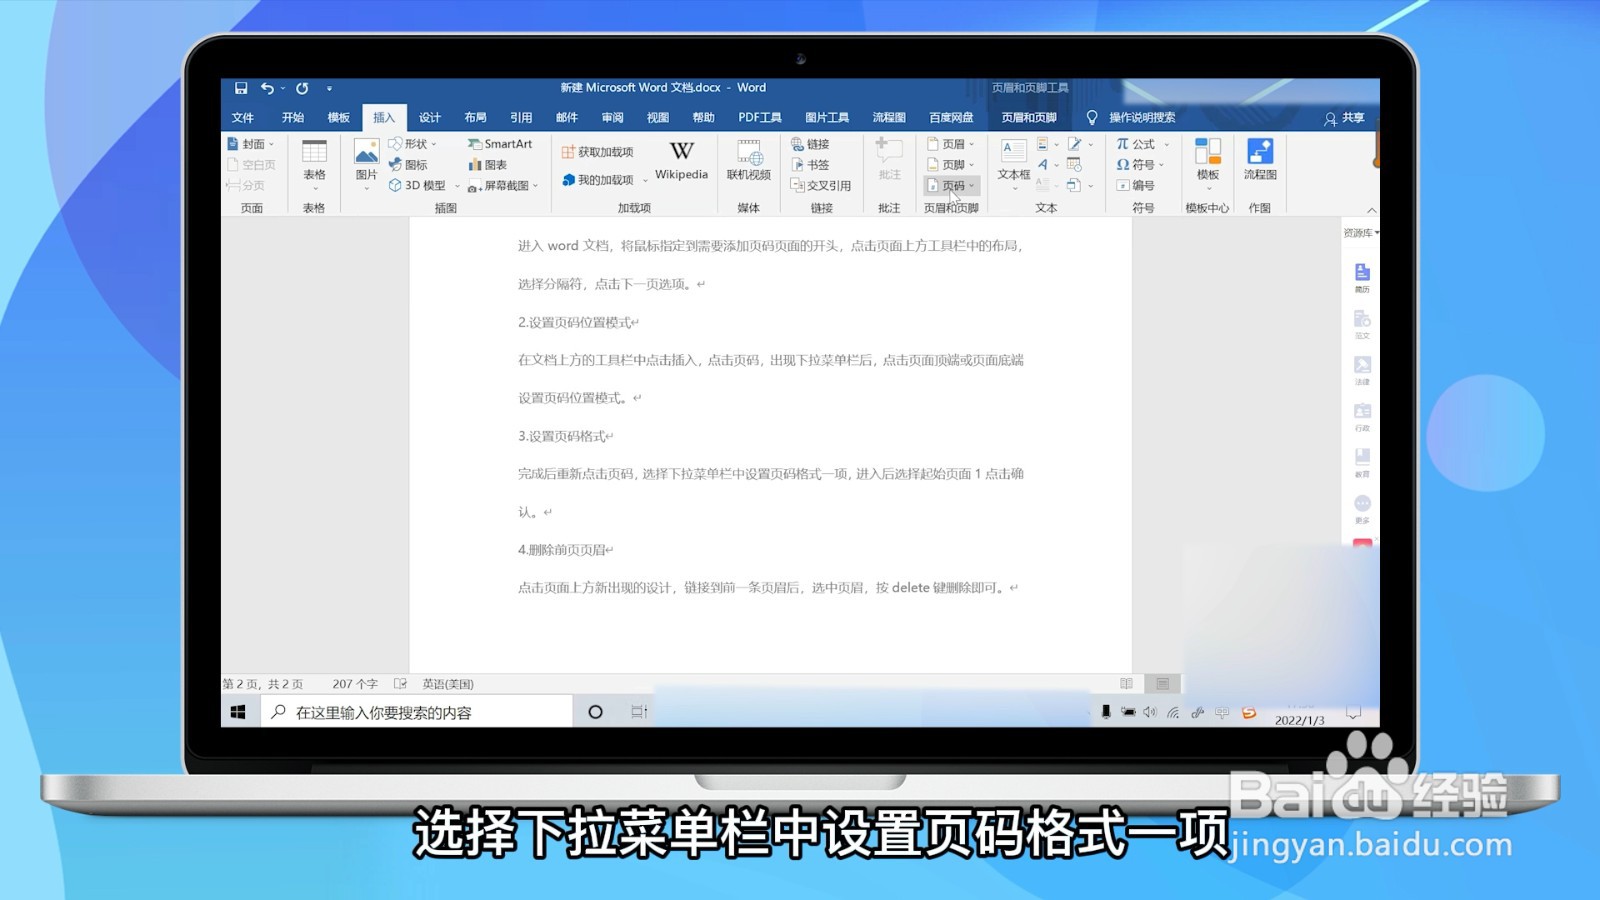Open the File (文件) menu

pos(243,118)
